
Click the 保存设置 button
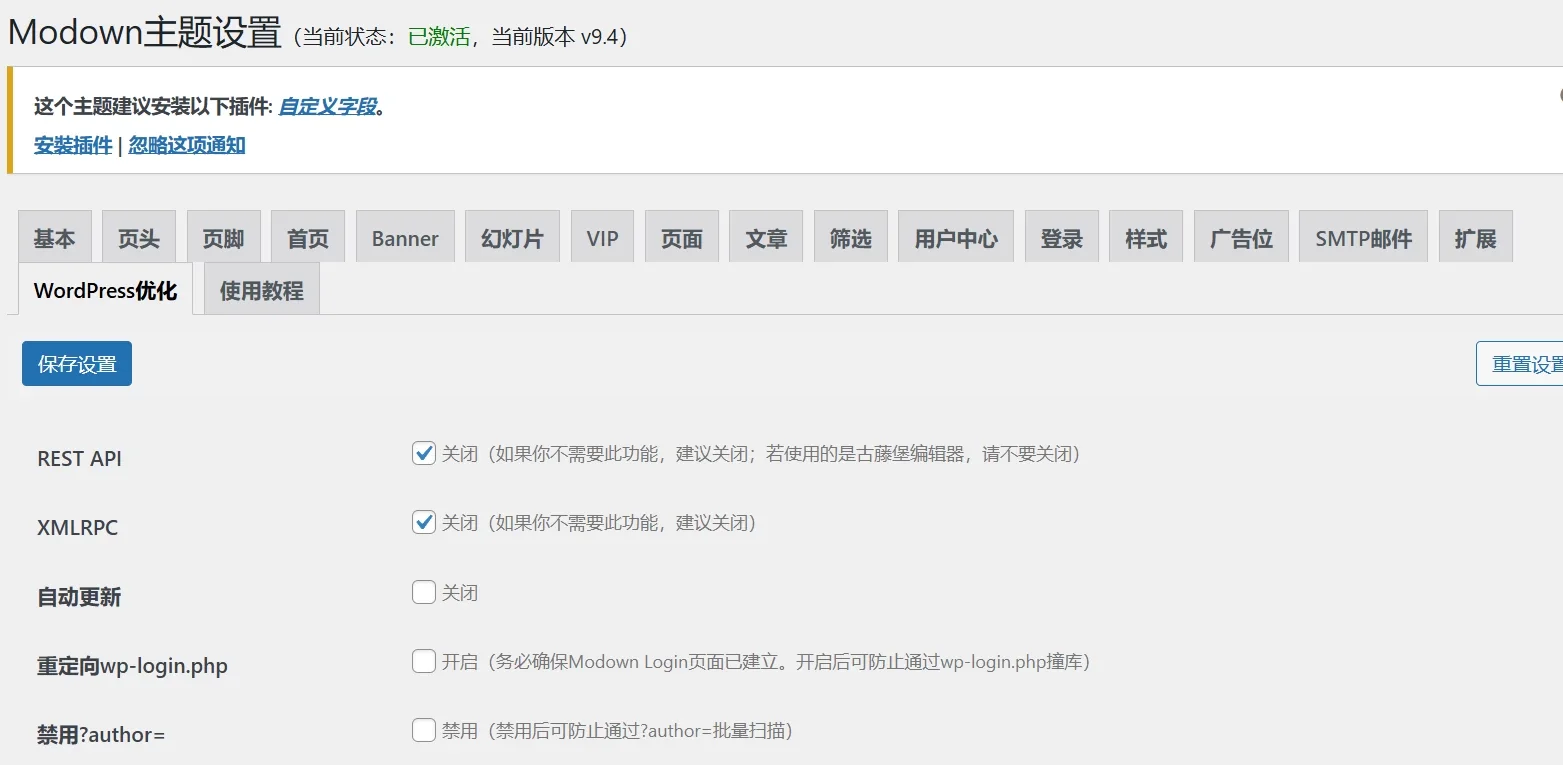tap(76, 363)
